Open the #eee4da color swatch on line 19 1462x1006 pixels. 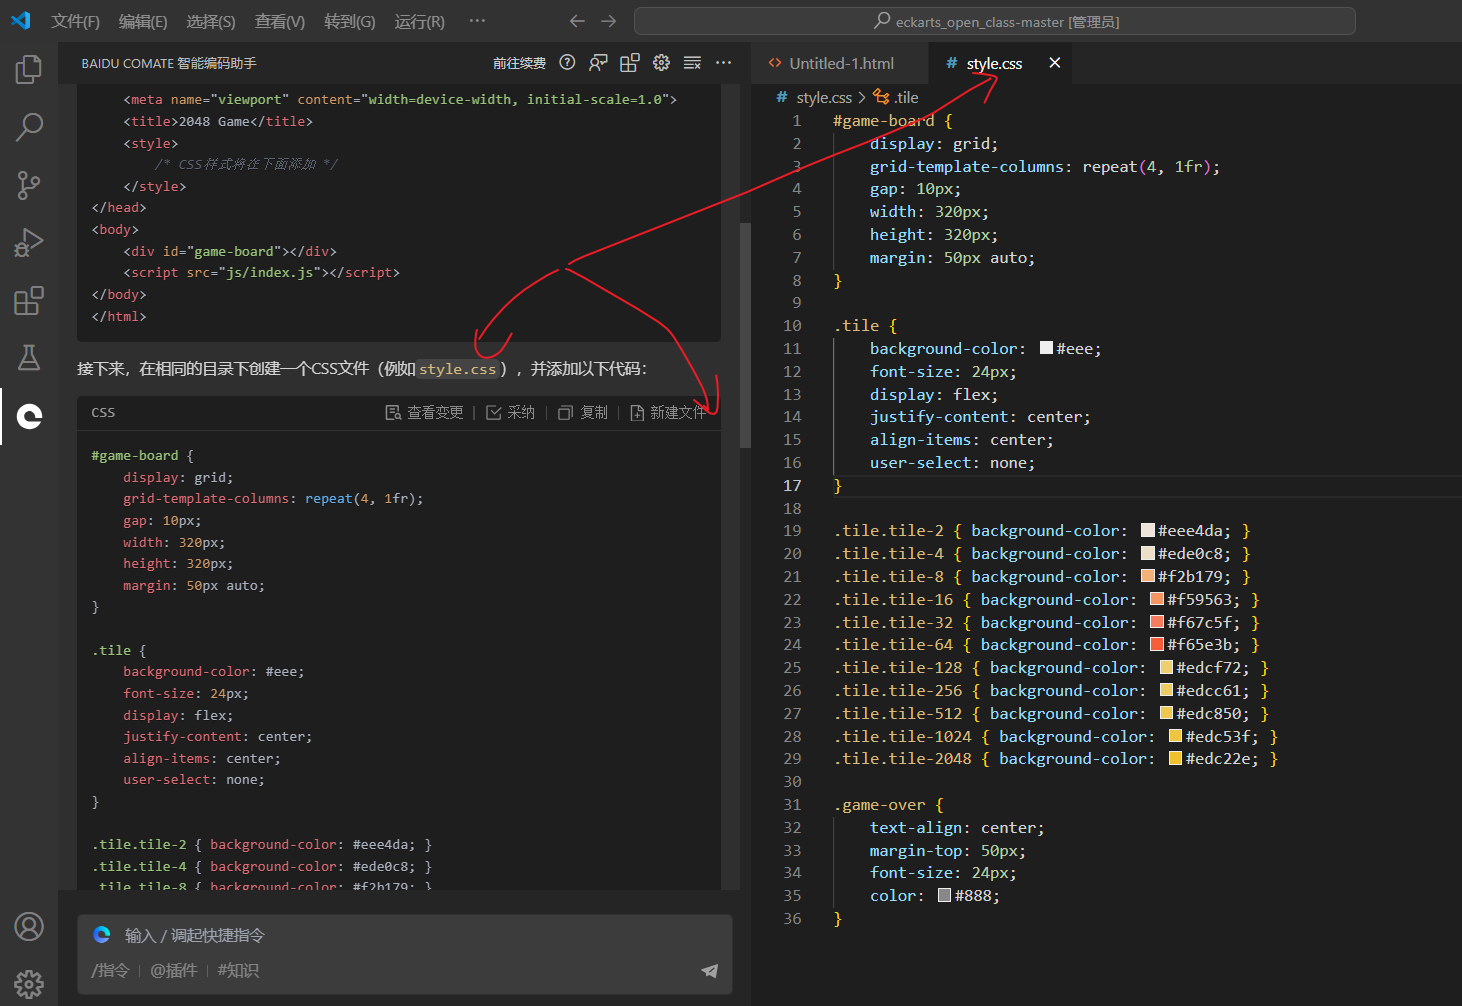(x=1148, y=530)
